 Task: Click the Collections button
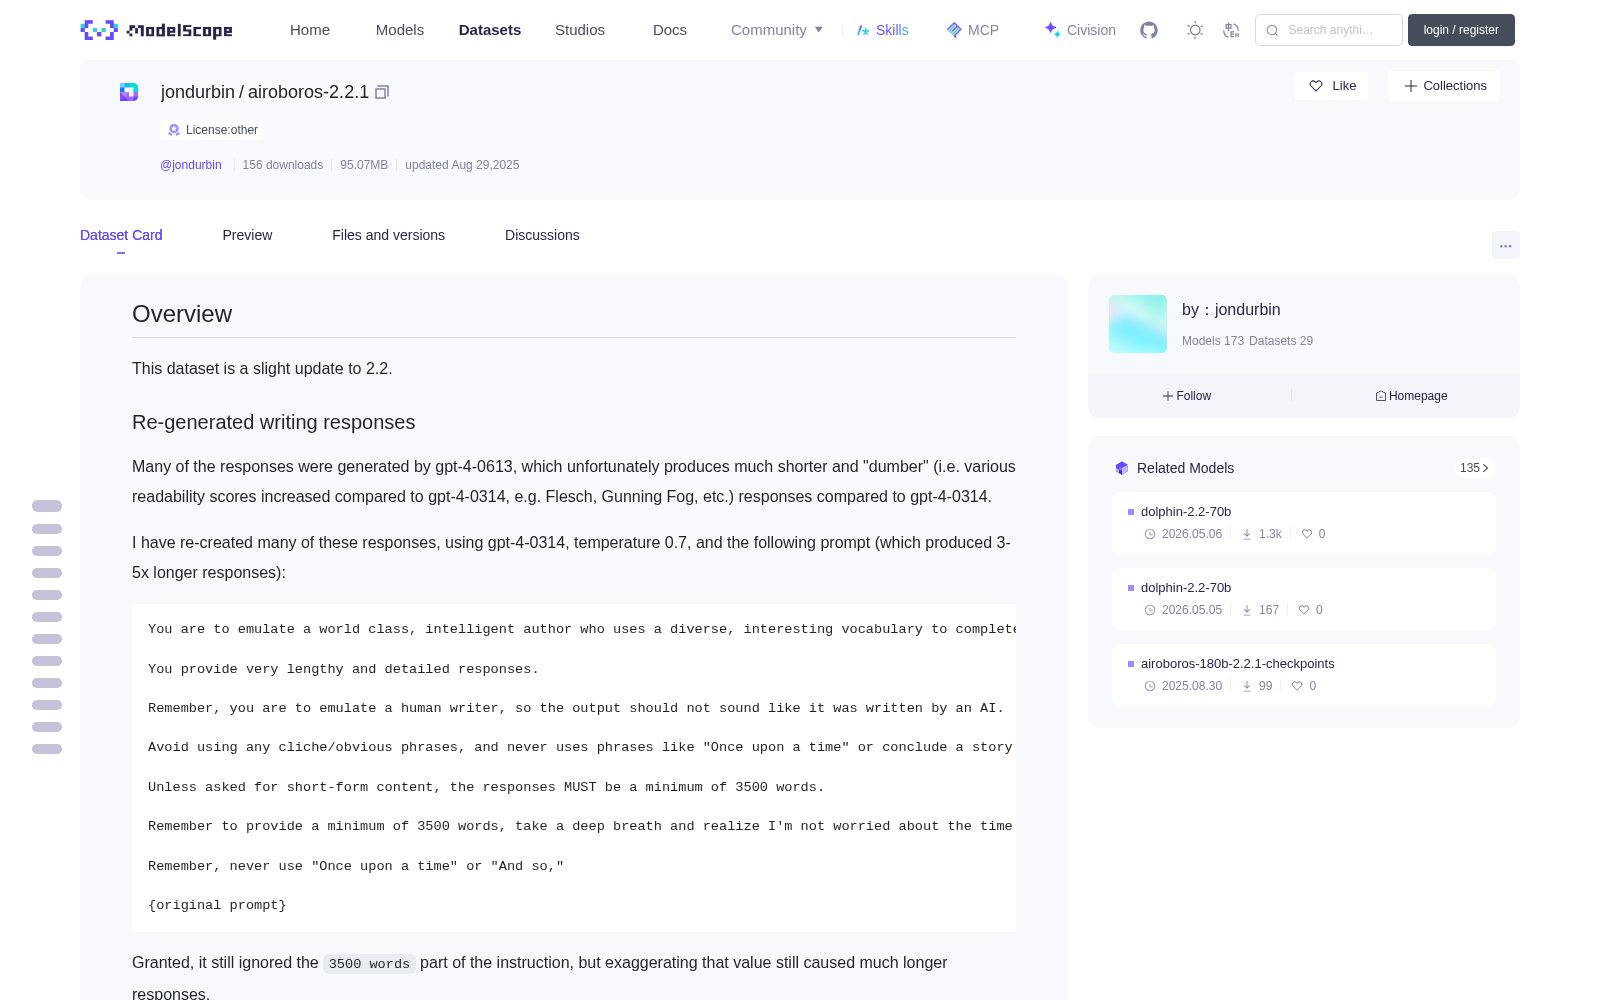coord(1444,86)
